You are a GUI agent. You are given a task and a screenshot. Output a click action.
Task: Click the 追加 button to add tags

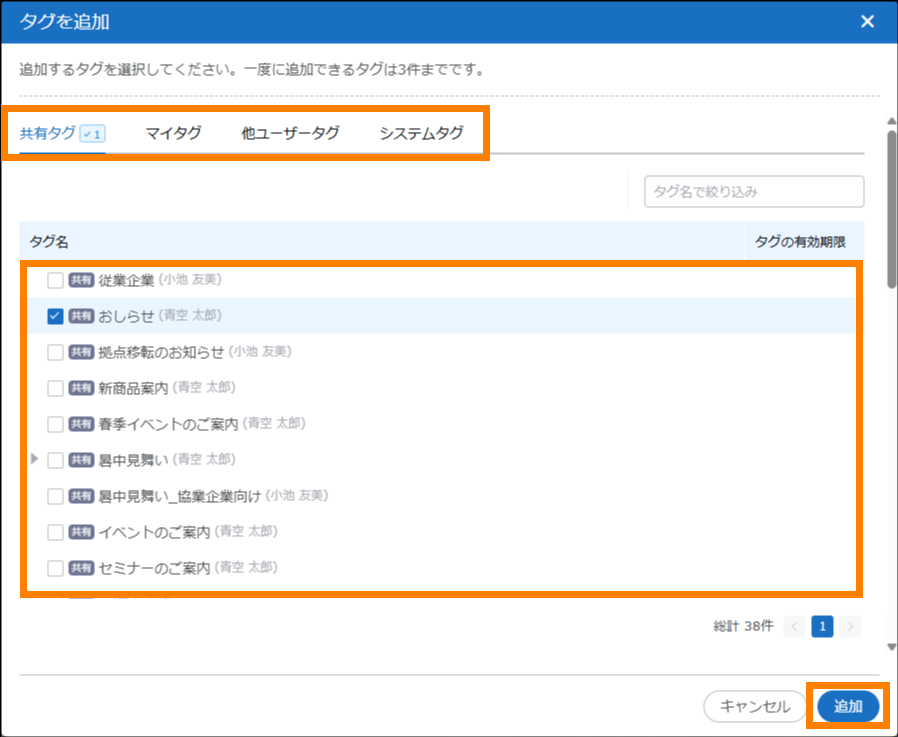click(848, 706)
